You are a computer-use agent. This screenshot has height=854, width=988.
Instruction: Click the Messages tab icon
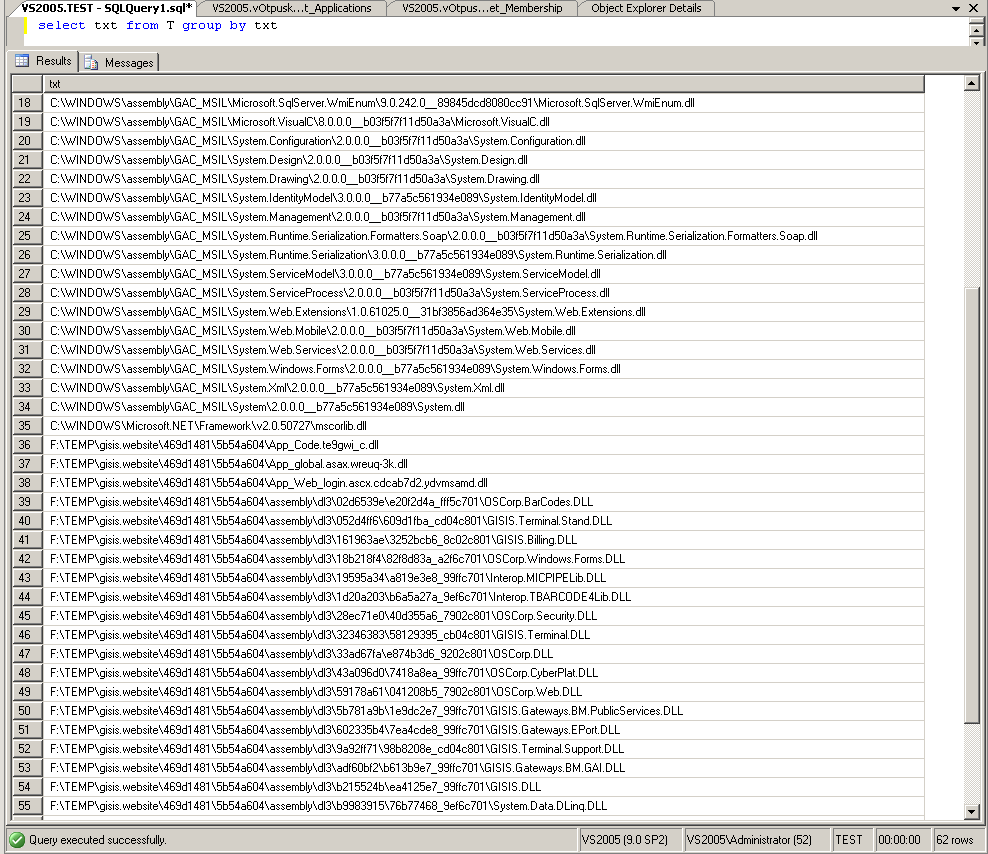click(91, 62)
